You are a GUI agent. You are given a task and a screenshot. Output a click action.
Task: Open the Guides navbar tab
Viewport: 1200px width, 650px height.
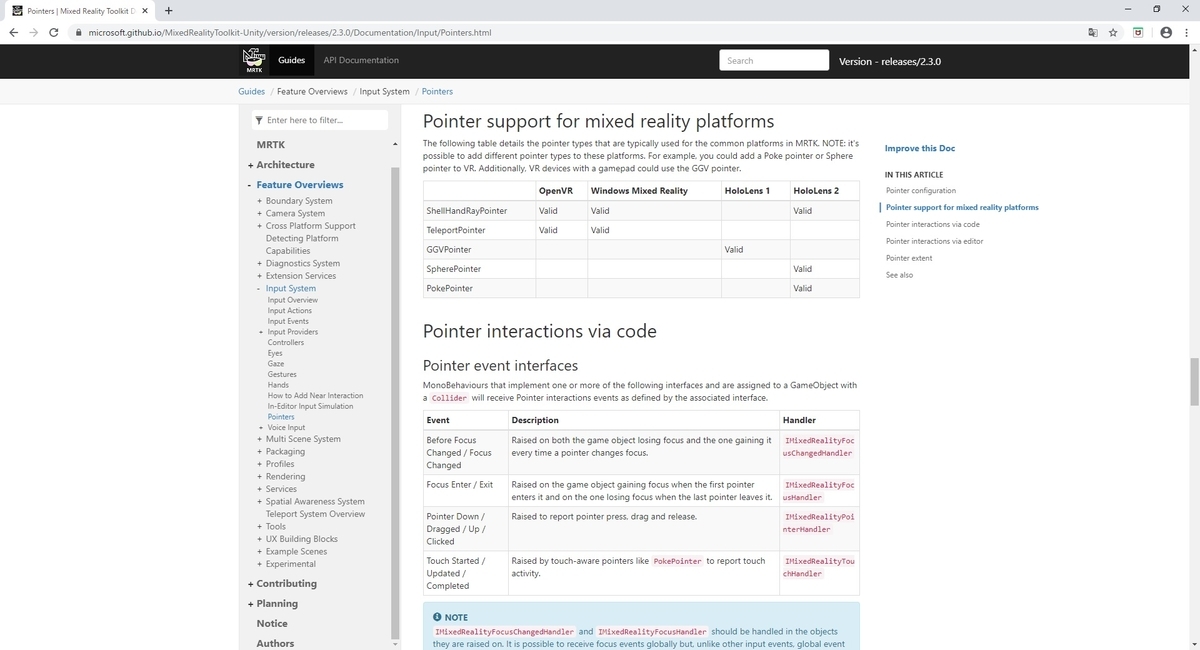click(x=291, y=60)
